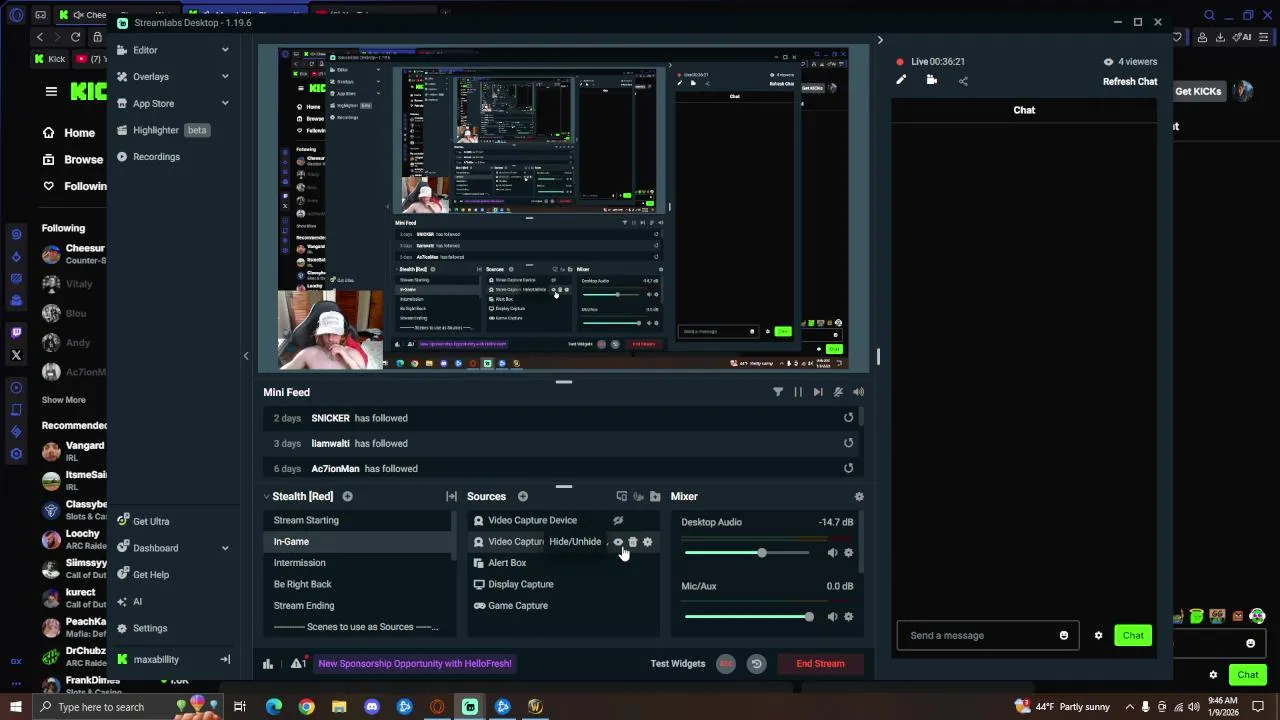Edit stream info with pencil icon
This screenshot has height=720, width=1280.
pyautogui.click(x=901, y=80)
